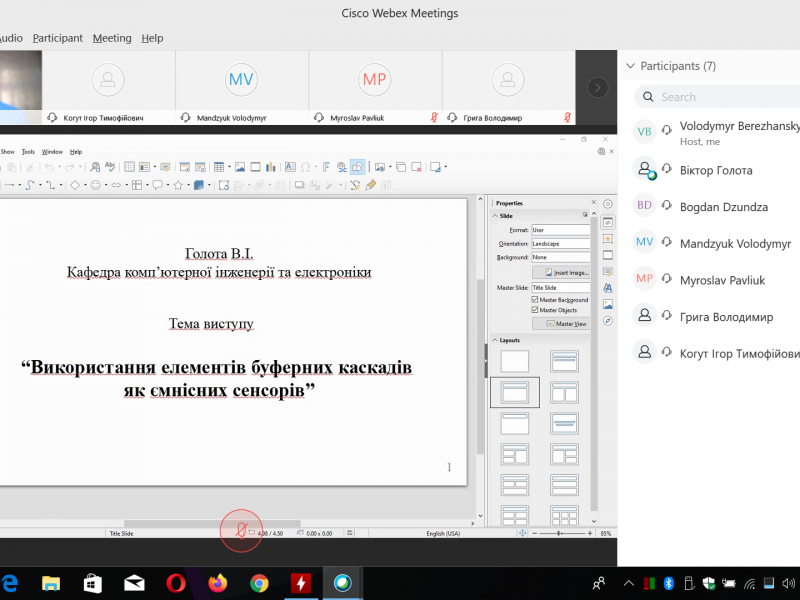Click the sidebar settings gear icon
The image size is (800, 600).
608,204
